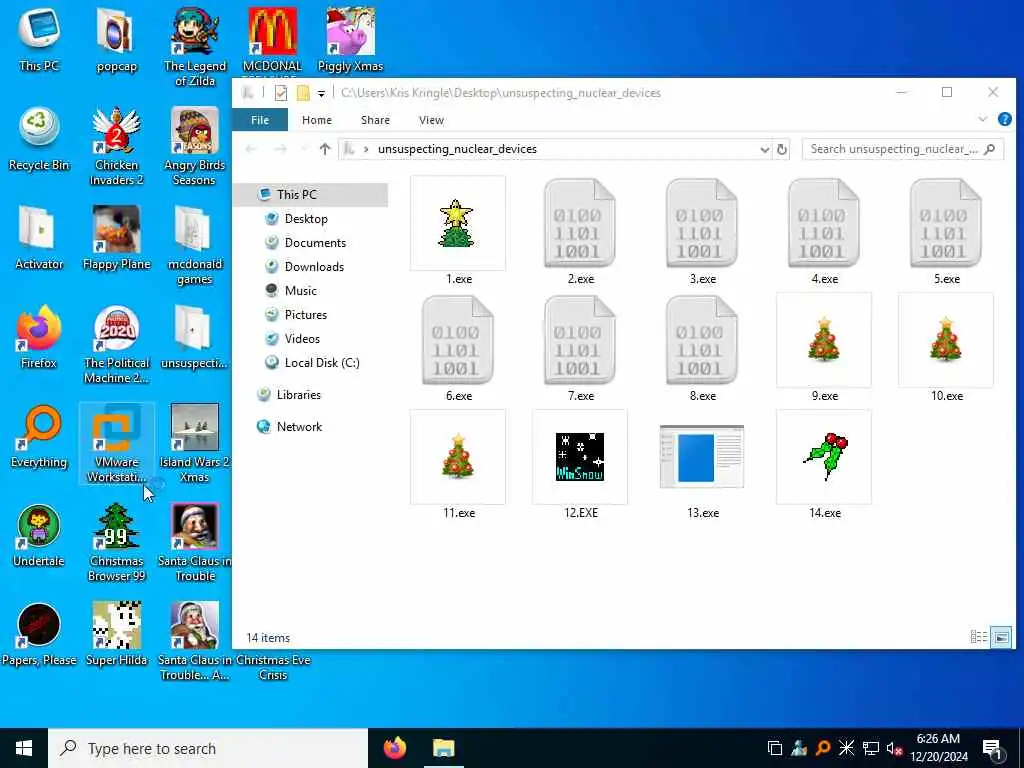
Task: Switch to large thumbnails view layout
Action: click(x=1000, y=637)
